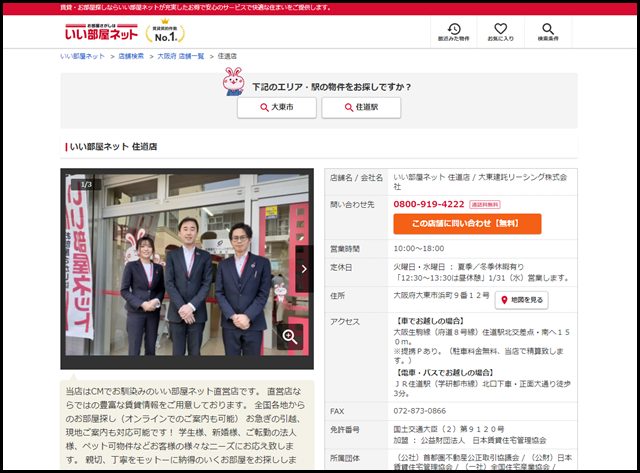Search properties near 住道駅
The height and width of the screenshot is (473, 640).
point(361,107)
